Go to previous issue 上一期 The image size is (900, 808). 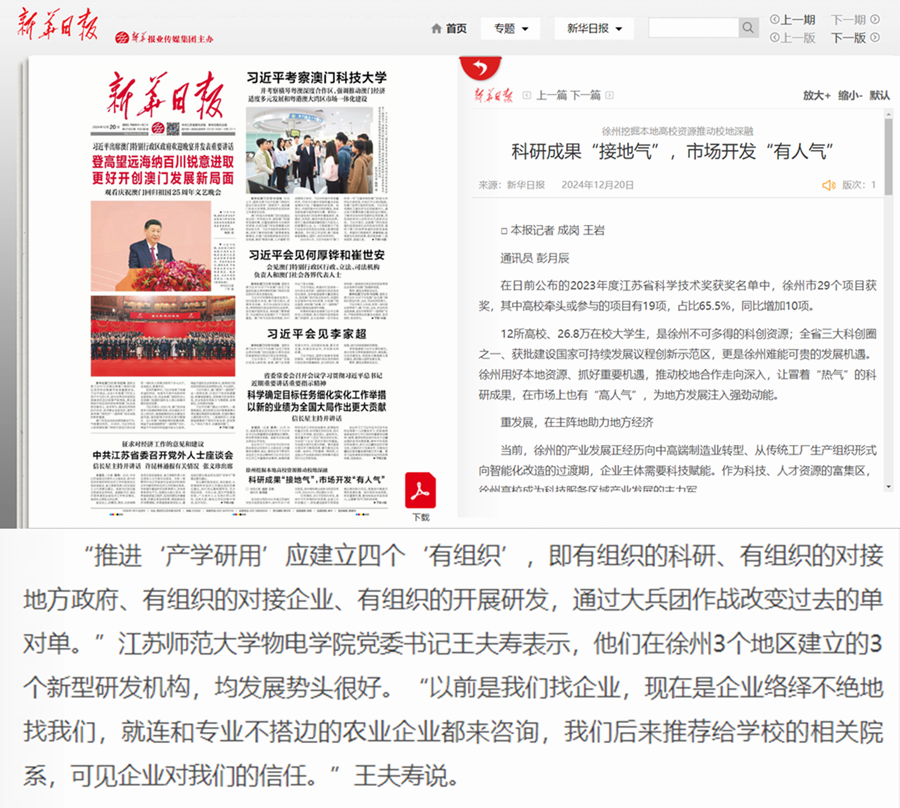(x=792, y=19)
